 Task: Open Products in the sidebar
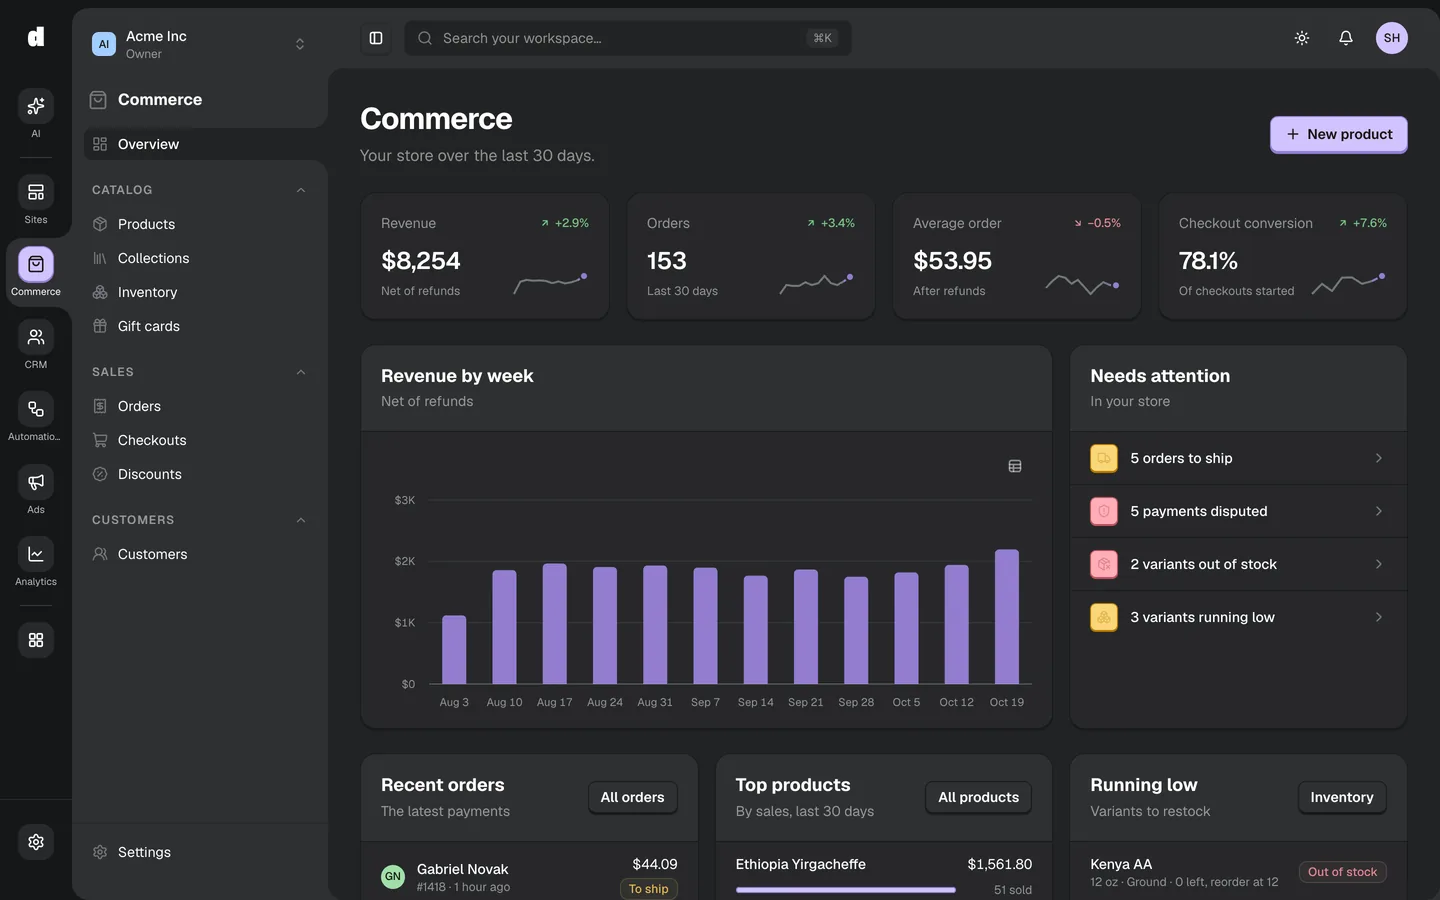[x=200, y=224]
